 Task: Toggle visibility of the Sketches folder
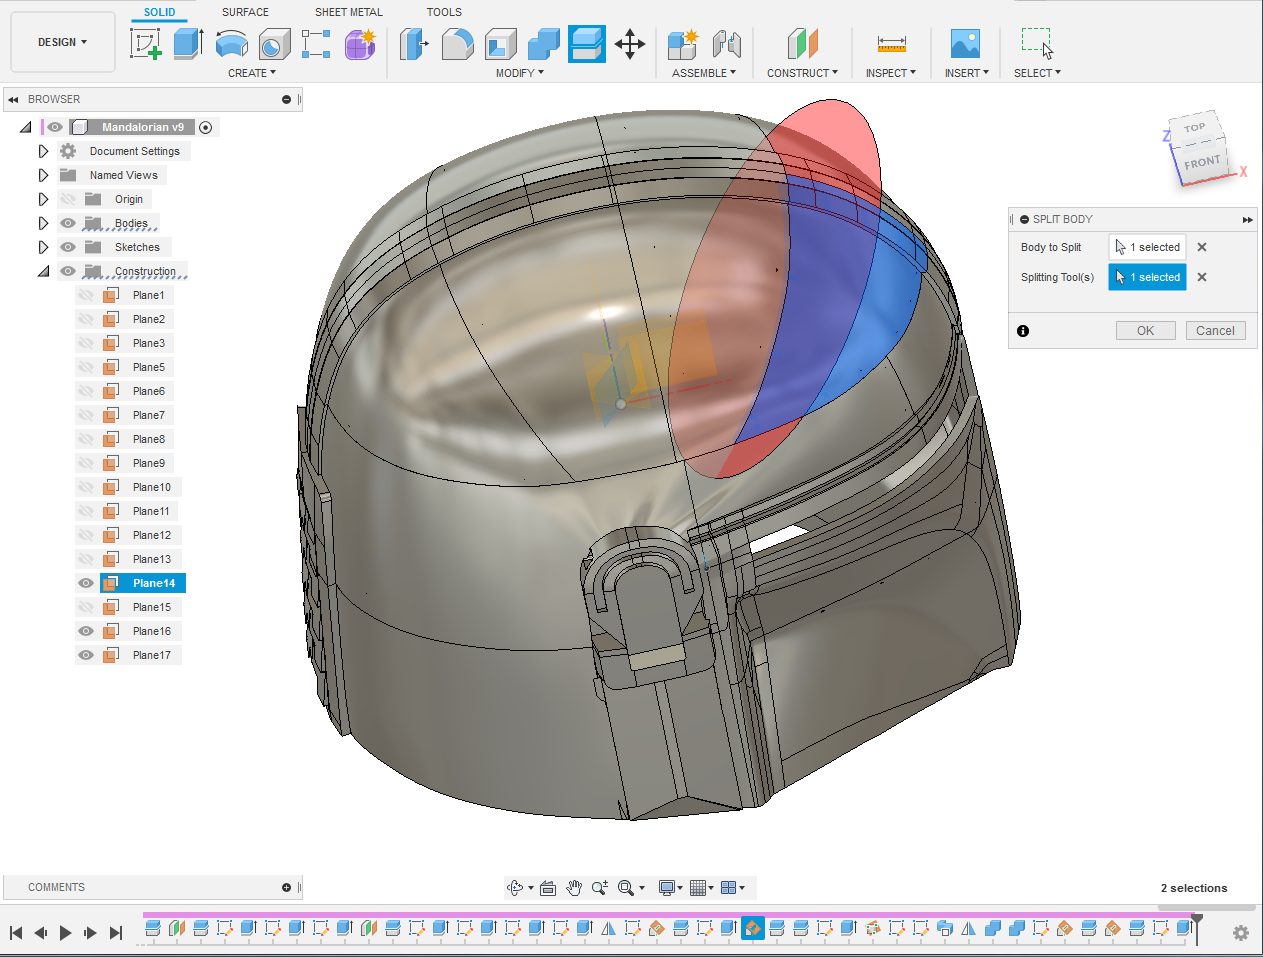[68, 247]
